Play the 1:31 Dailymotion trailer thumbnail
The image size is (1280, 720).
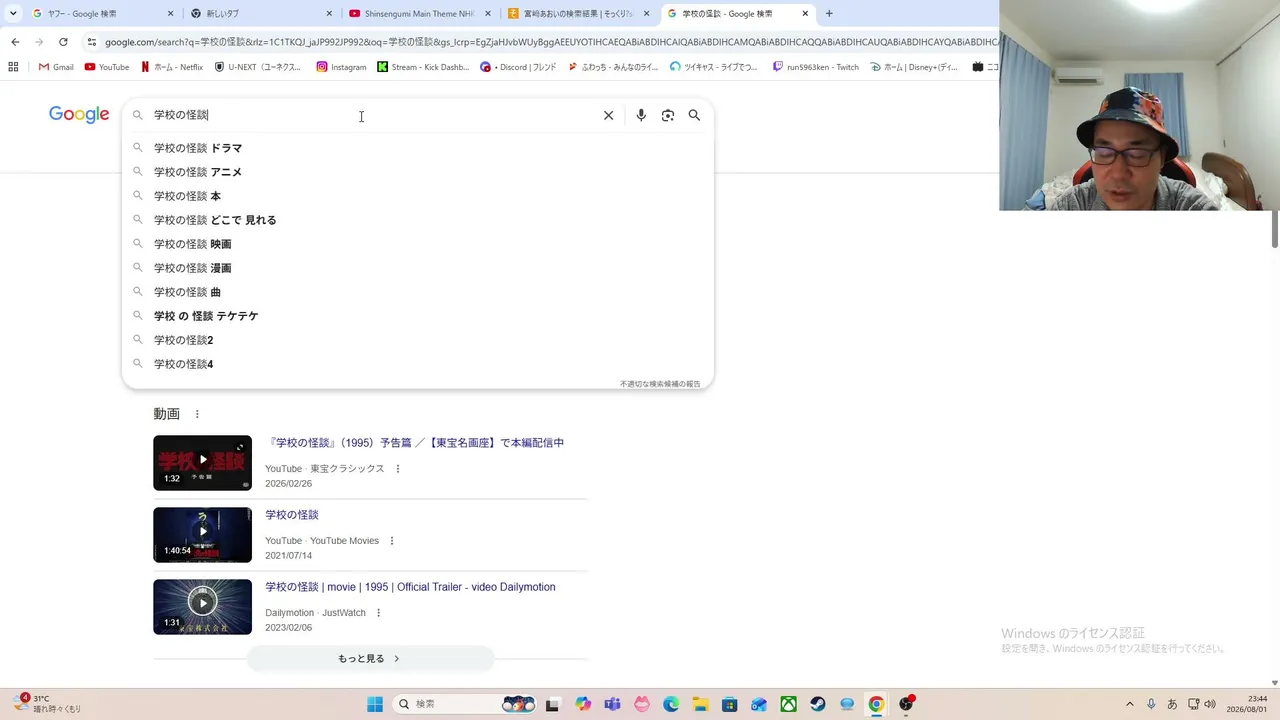point(202,607)
